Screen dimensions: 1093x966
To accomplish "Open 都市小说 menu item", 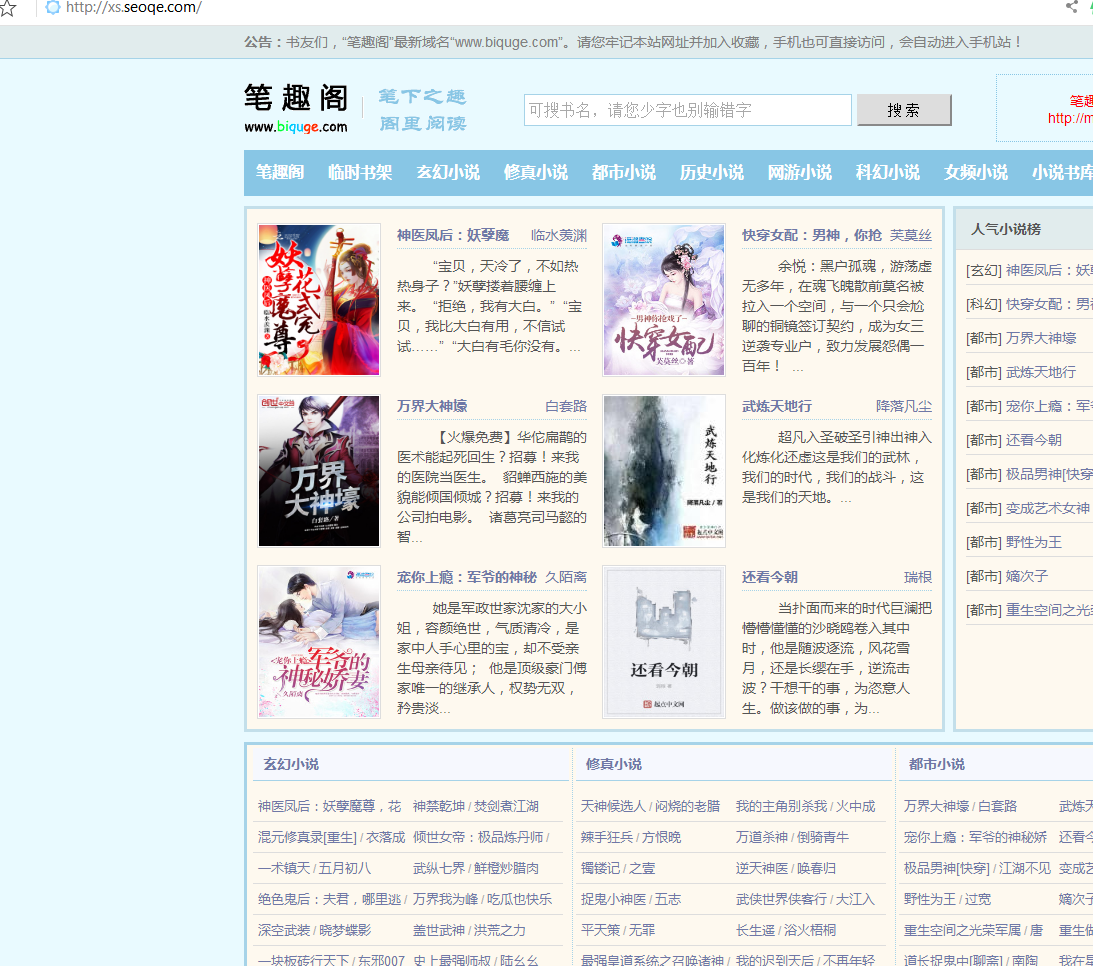I will pyautogui.click(x=623, y=172).
